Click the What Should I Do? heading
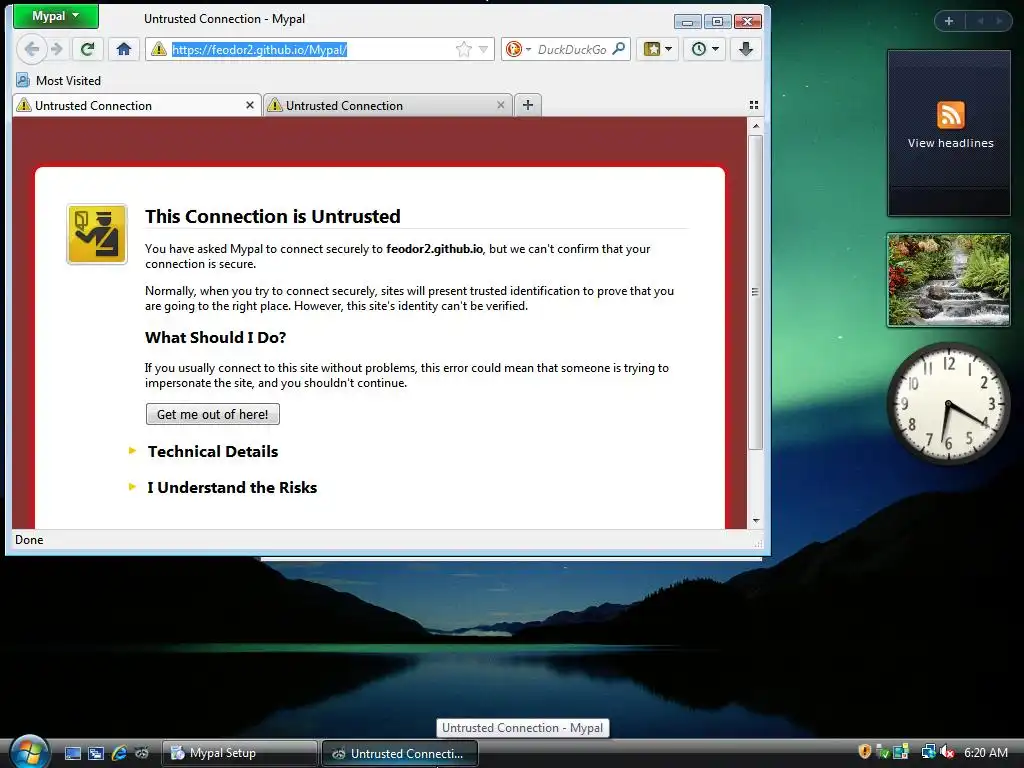This screenshot has height=768, width=1024. click(216, 338)
